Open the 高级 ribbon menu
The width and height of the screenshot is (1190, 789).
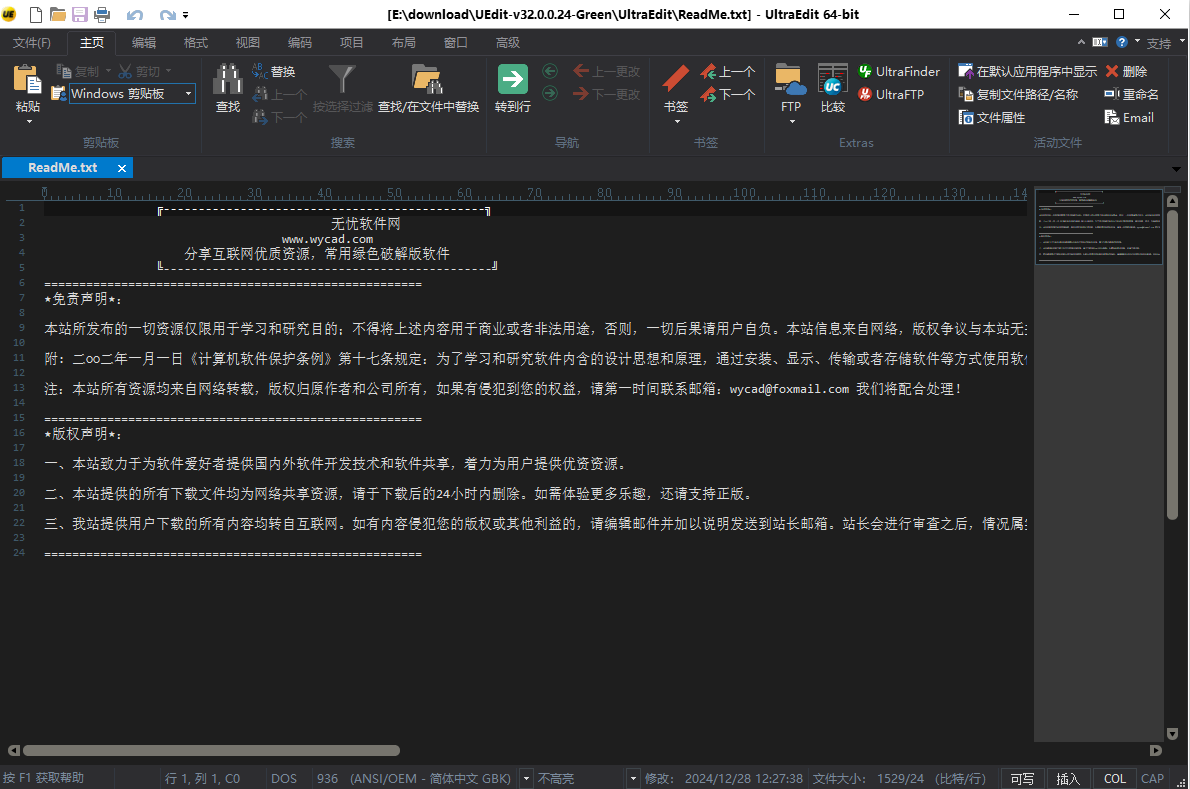tap(506, 42)
